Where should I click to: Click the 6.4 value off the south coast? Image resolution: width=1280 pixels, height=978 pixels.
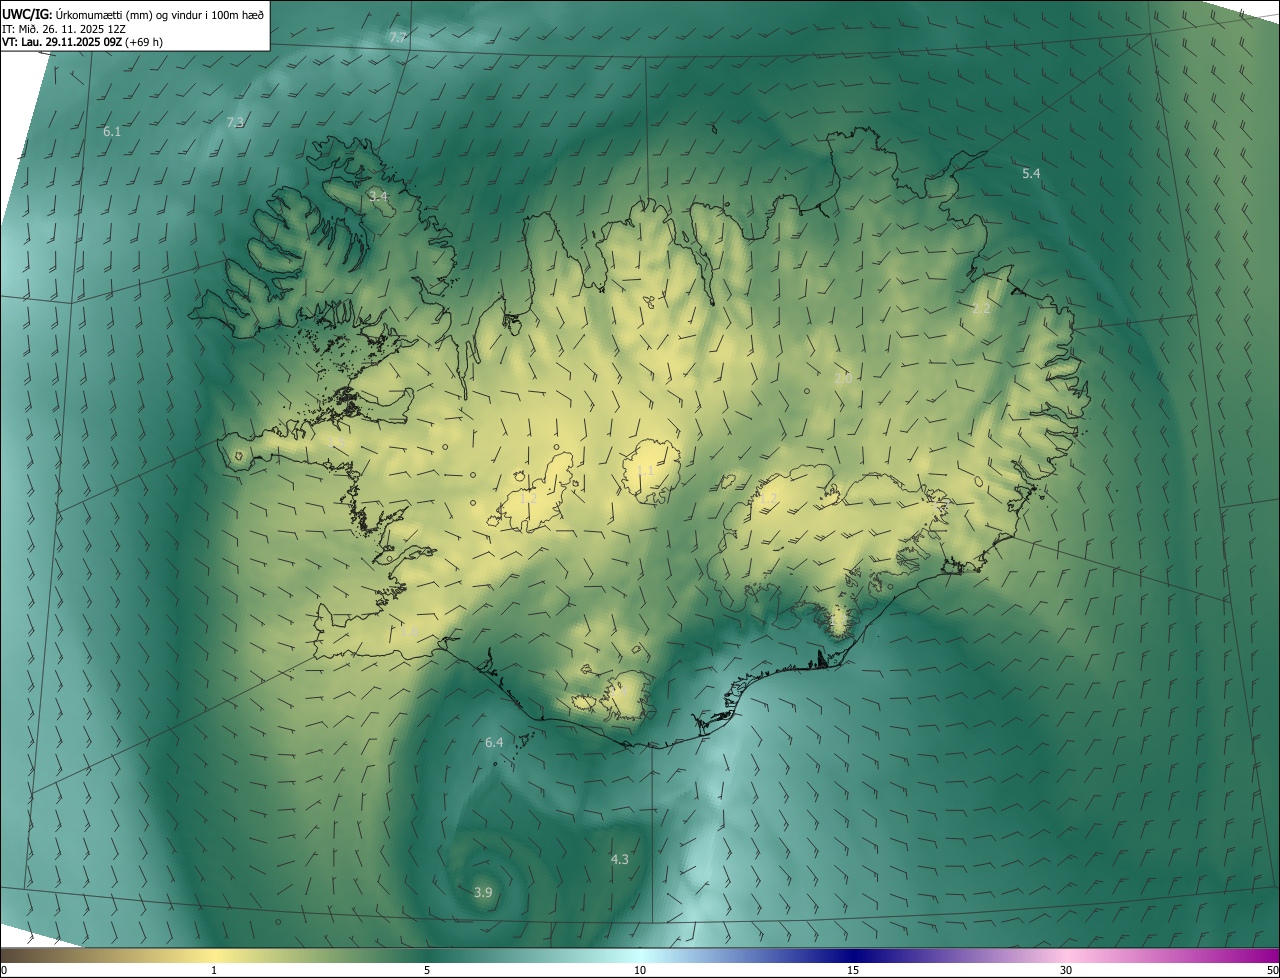tap(494, 743)
